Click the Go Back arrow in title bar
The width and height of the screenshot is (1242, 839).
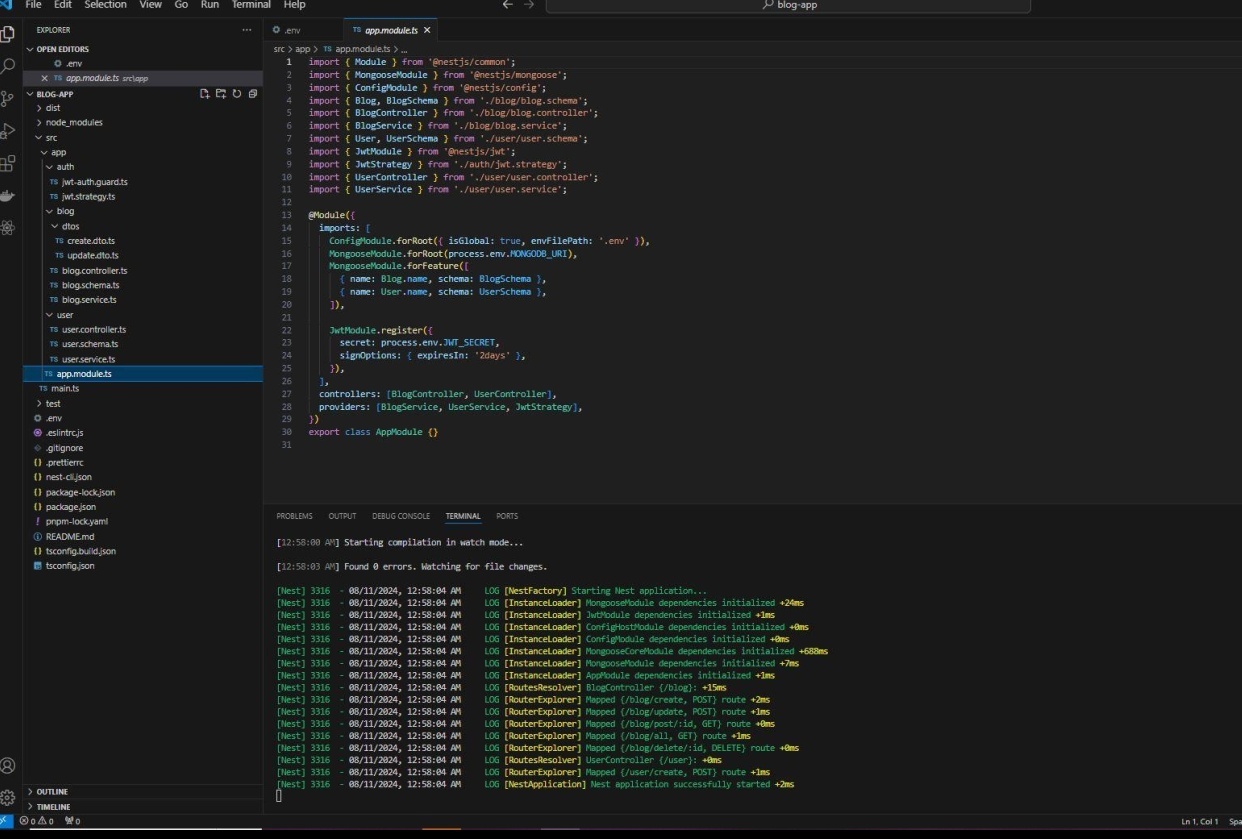point(507,5)
